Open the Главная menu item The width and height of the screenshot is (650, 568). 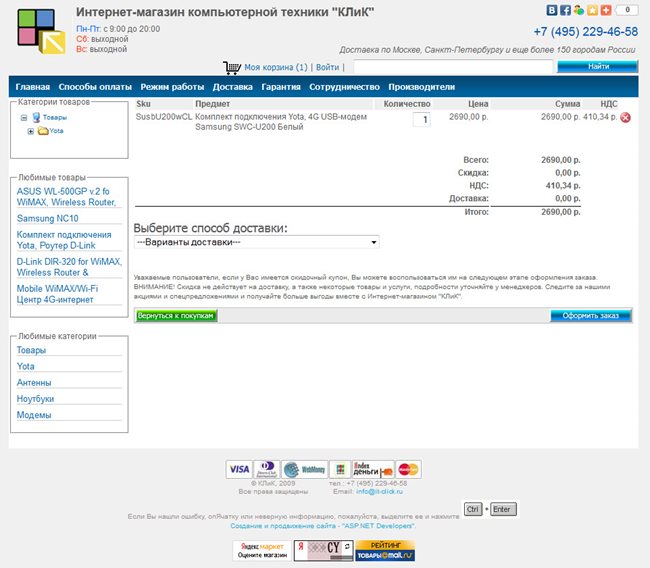33,87
